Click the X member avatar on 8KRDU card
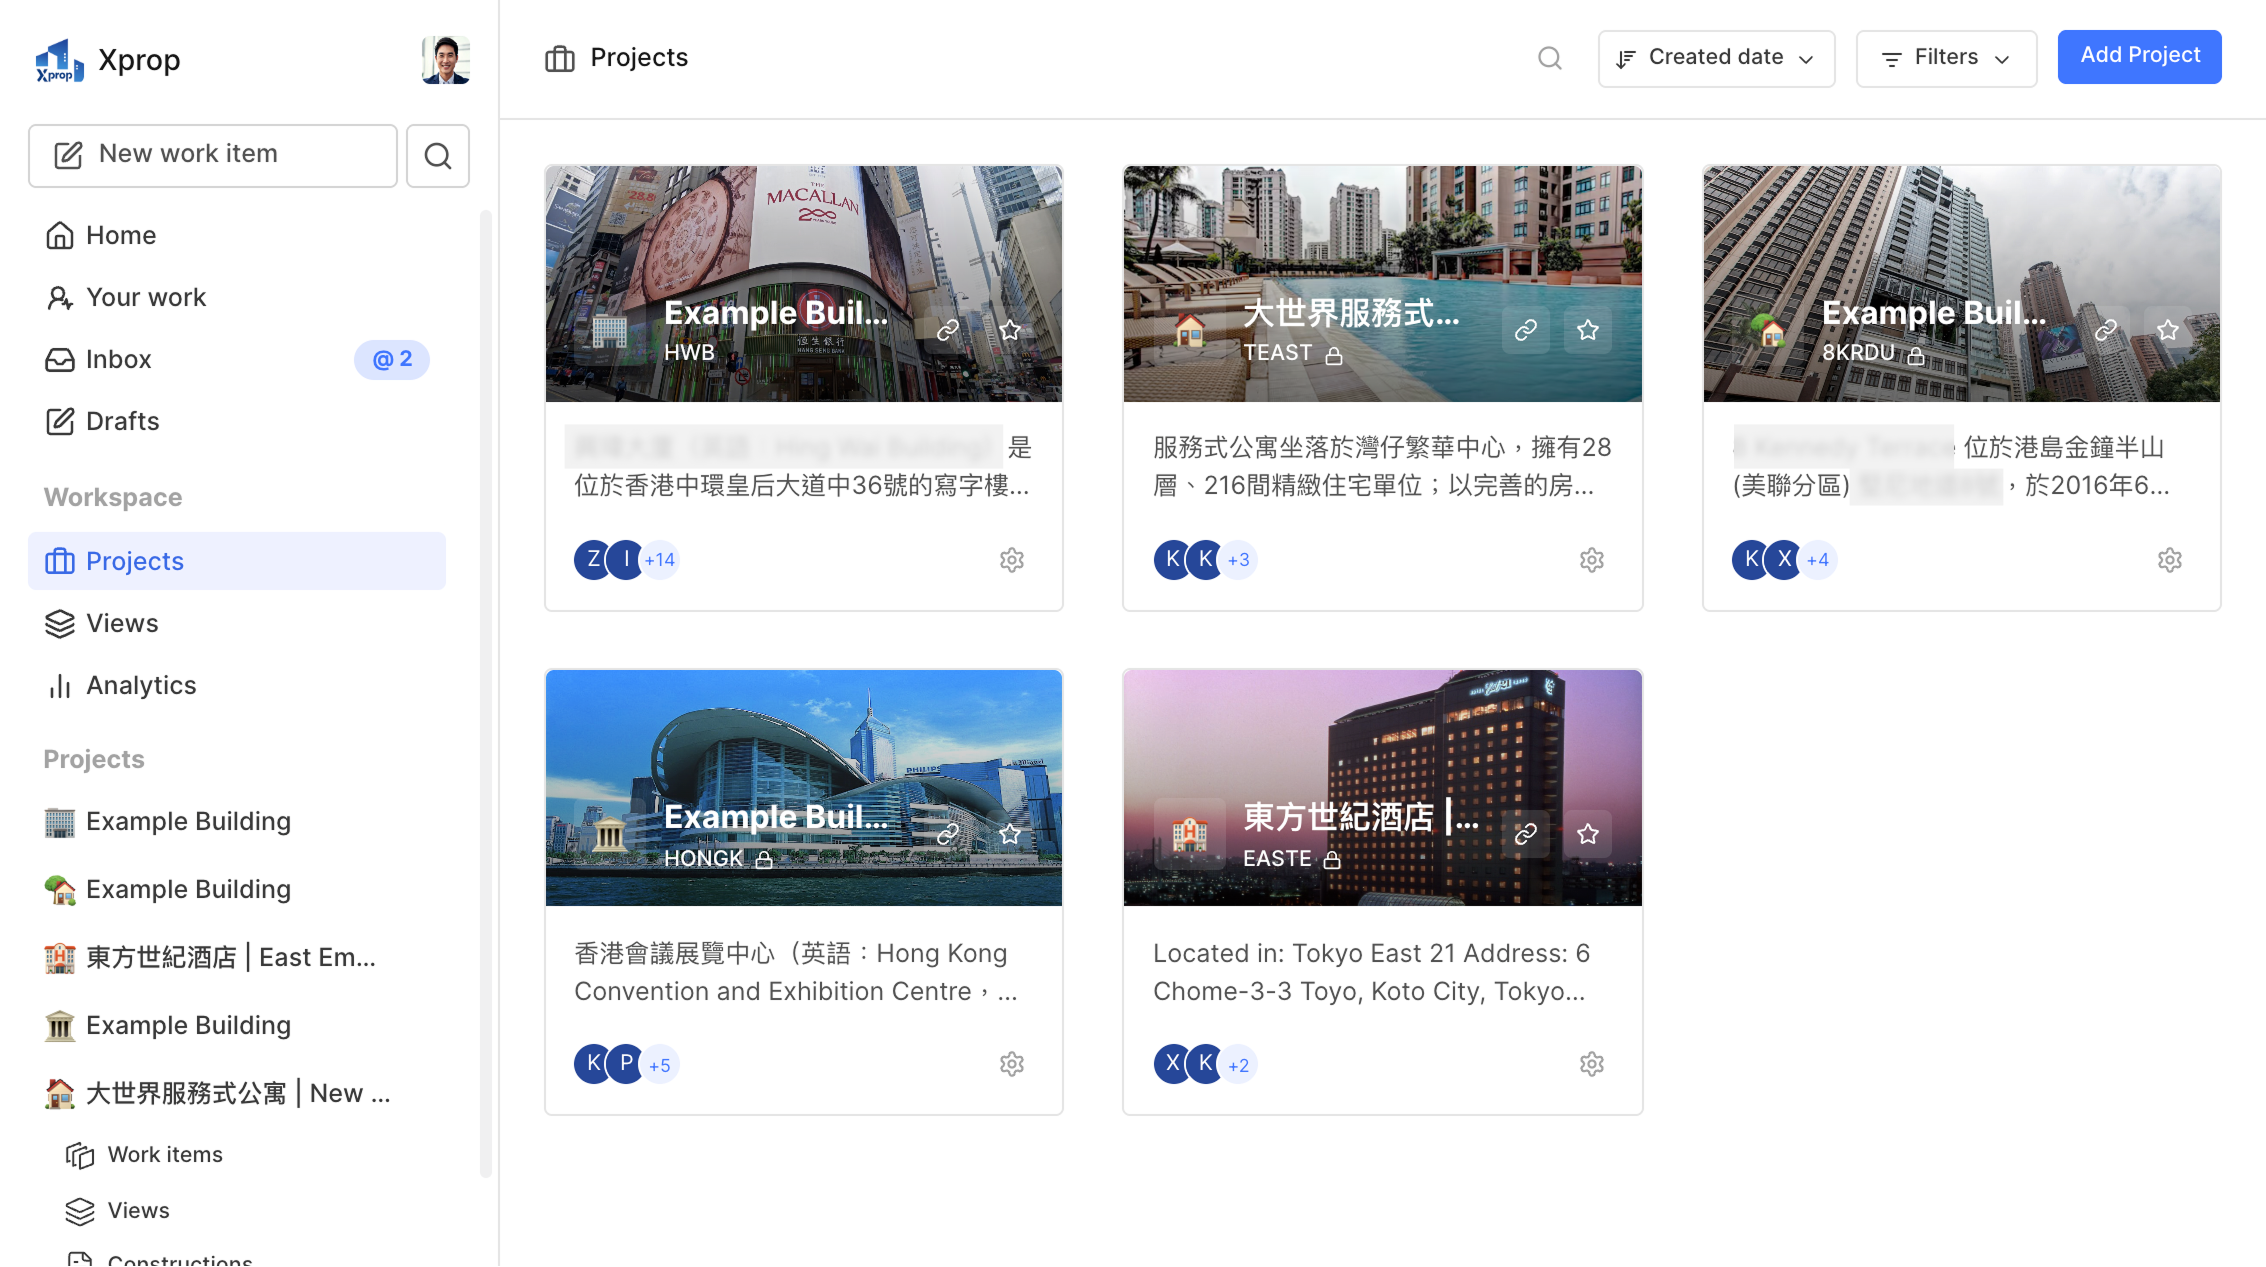This screenshot has height=1267, width=2266. (1784, 559)
